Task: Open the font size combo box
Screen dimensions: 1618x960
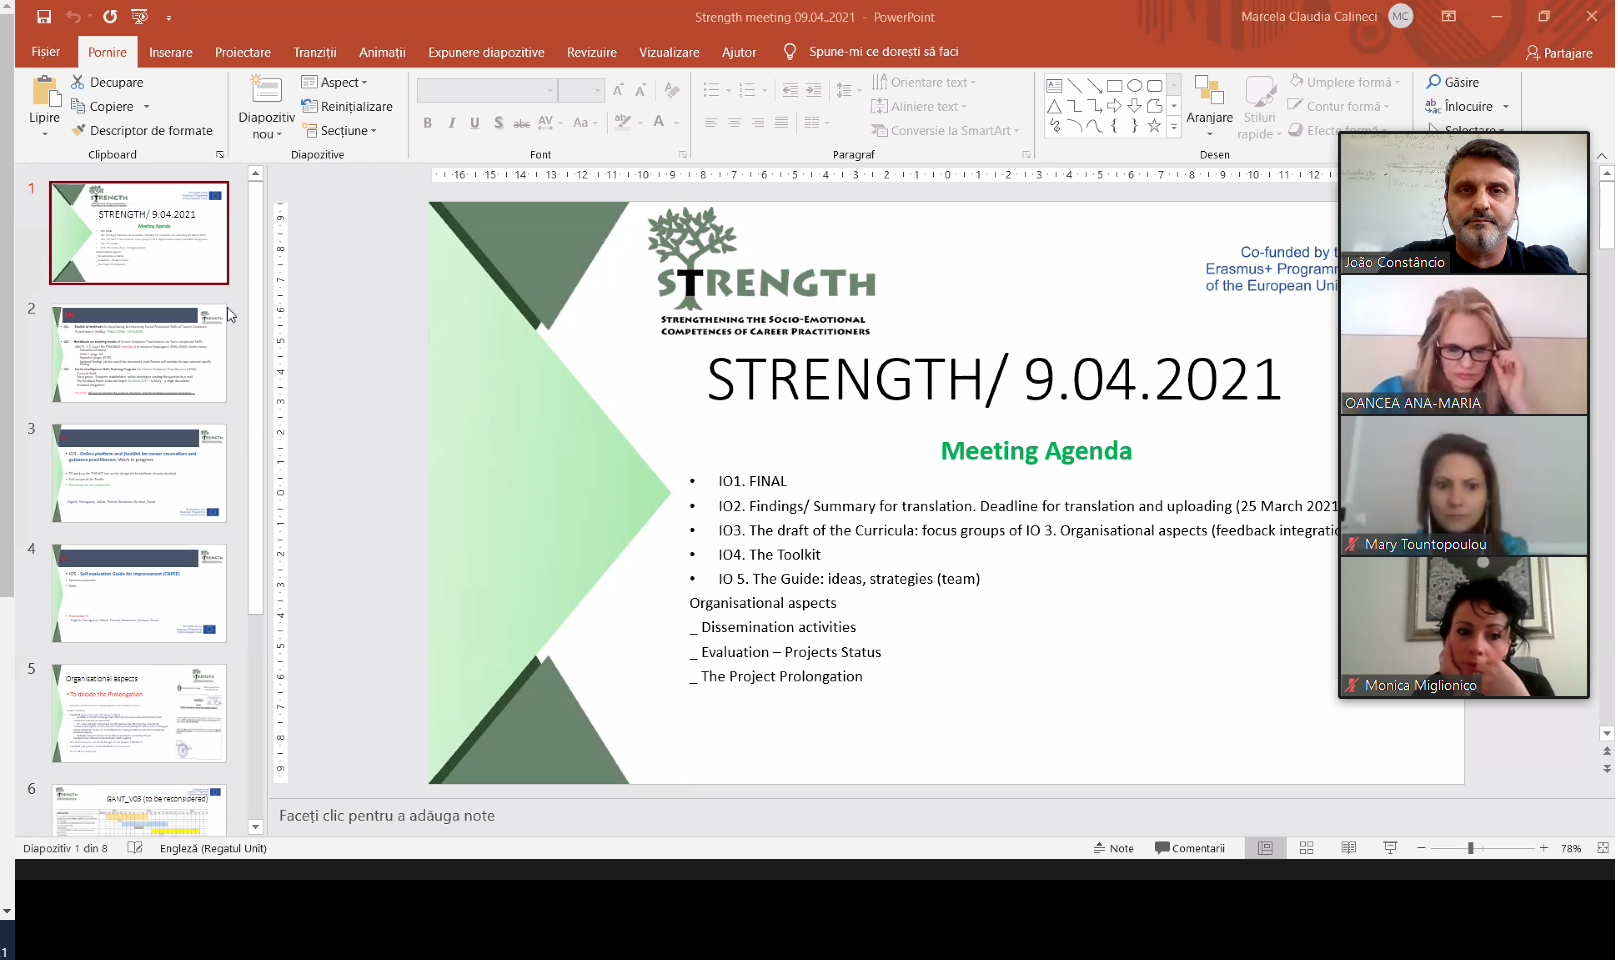Action: point(582,89)
